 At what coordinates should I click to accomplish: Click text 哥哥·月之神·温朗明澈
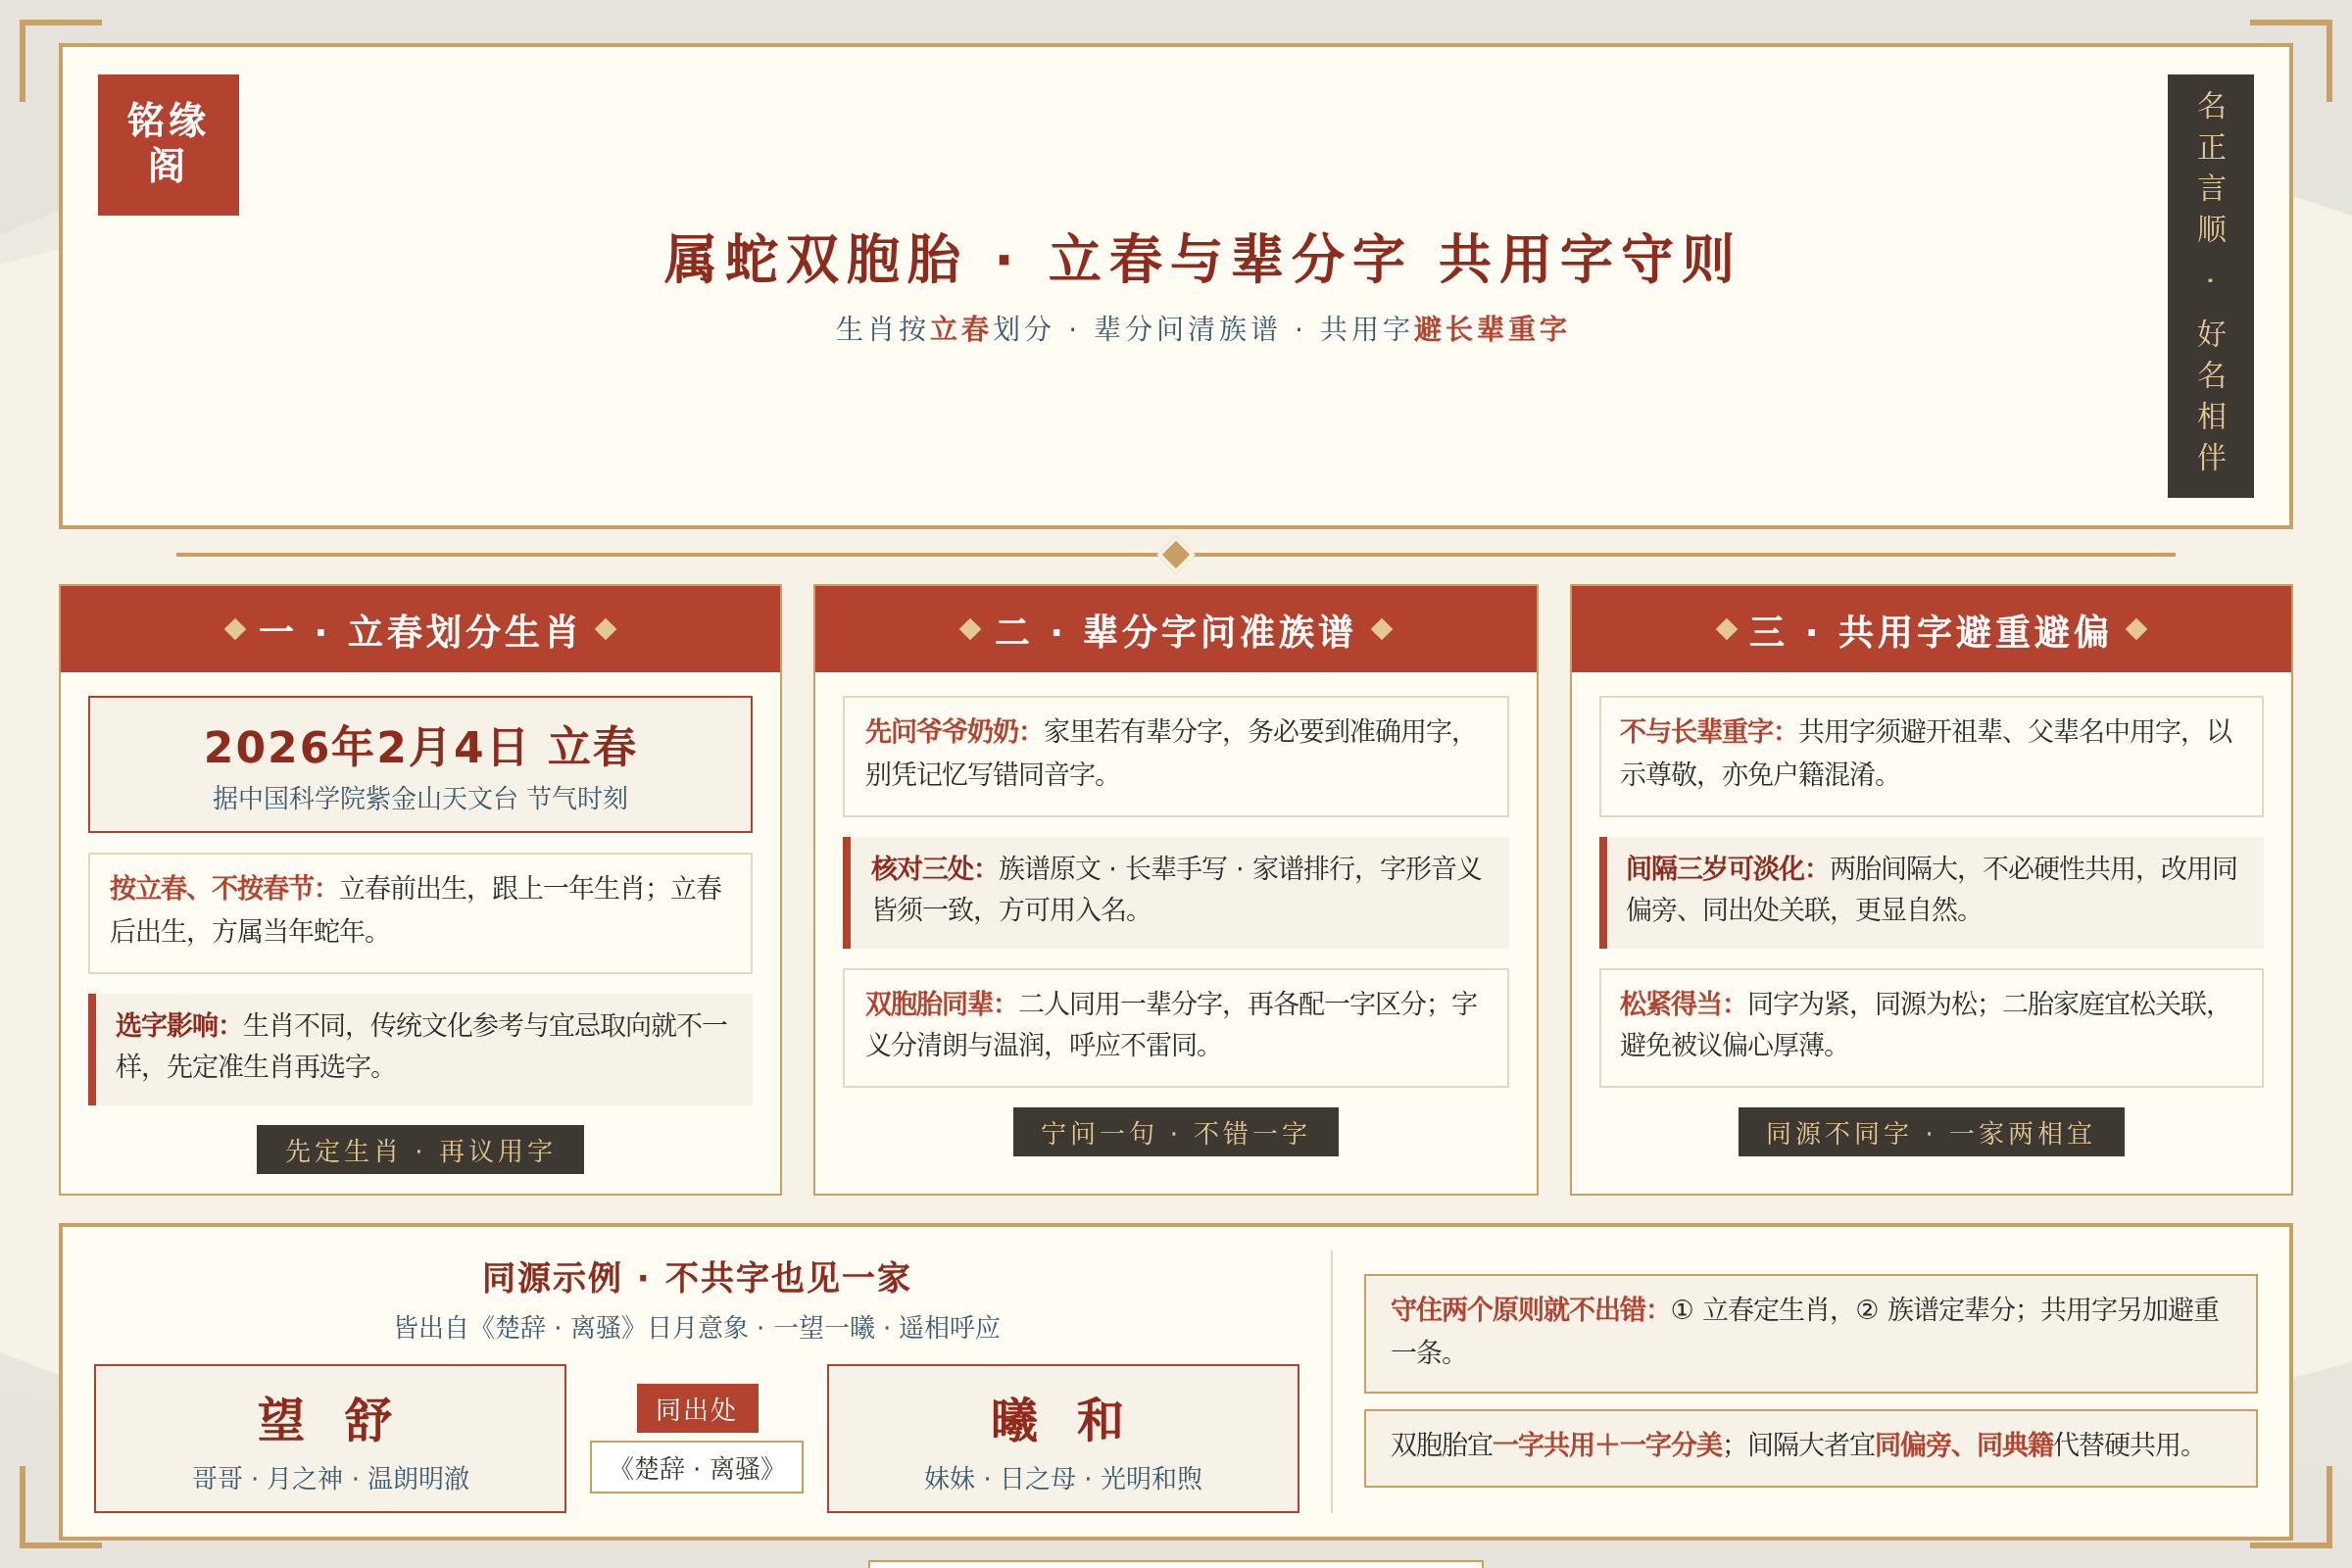tap(330, 1478)
